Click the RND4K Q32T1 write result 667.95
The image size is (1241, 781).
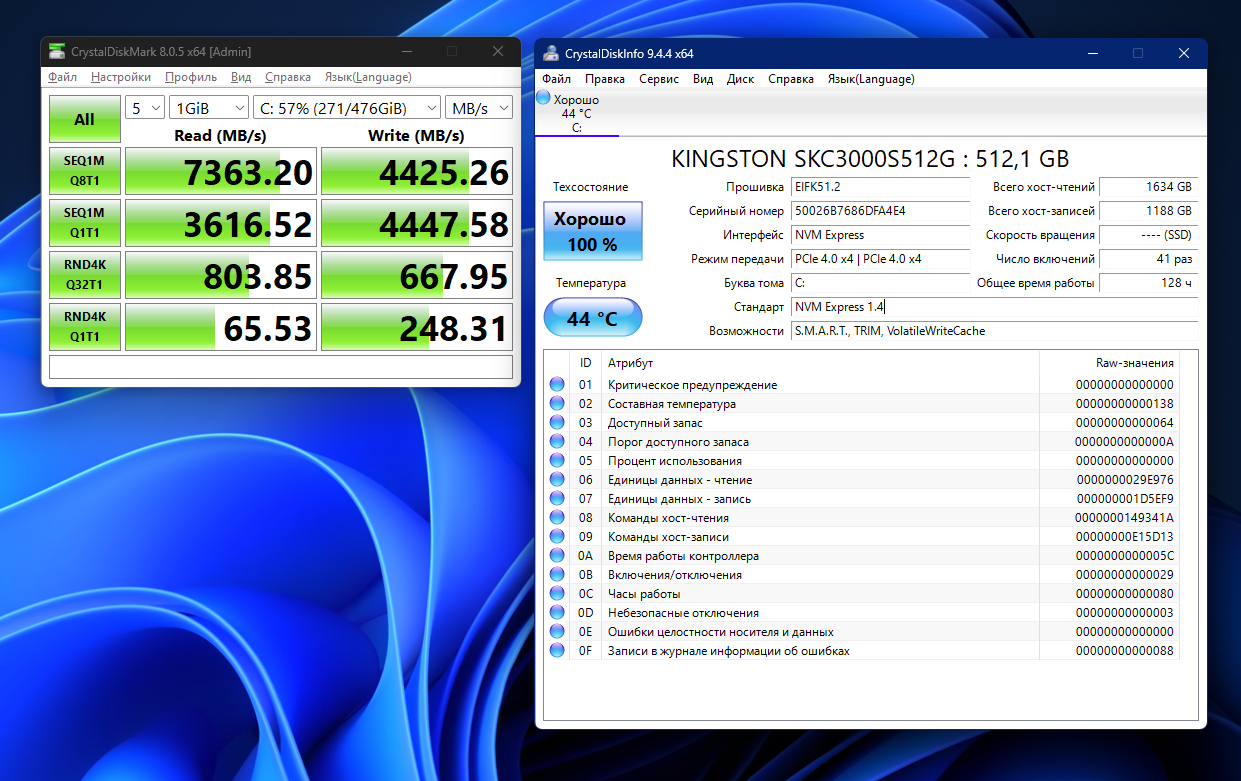point(417,275)
